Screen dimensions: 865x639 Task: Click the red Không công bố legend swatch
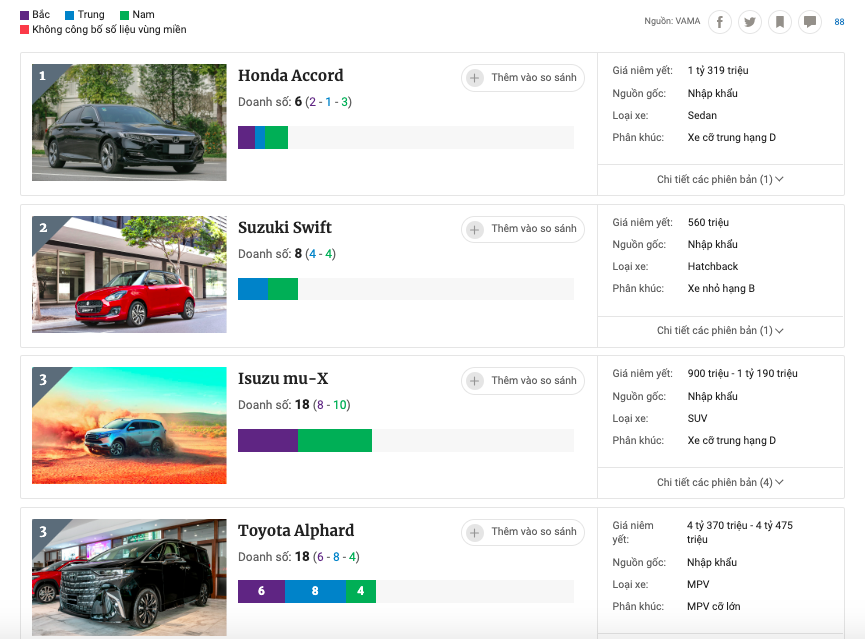[24, 30]
